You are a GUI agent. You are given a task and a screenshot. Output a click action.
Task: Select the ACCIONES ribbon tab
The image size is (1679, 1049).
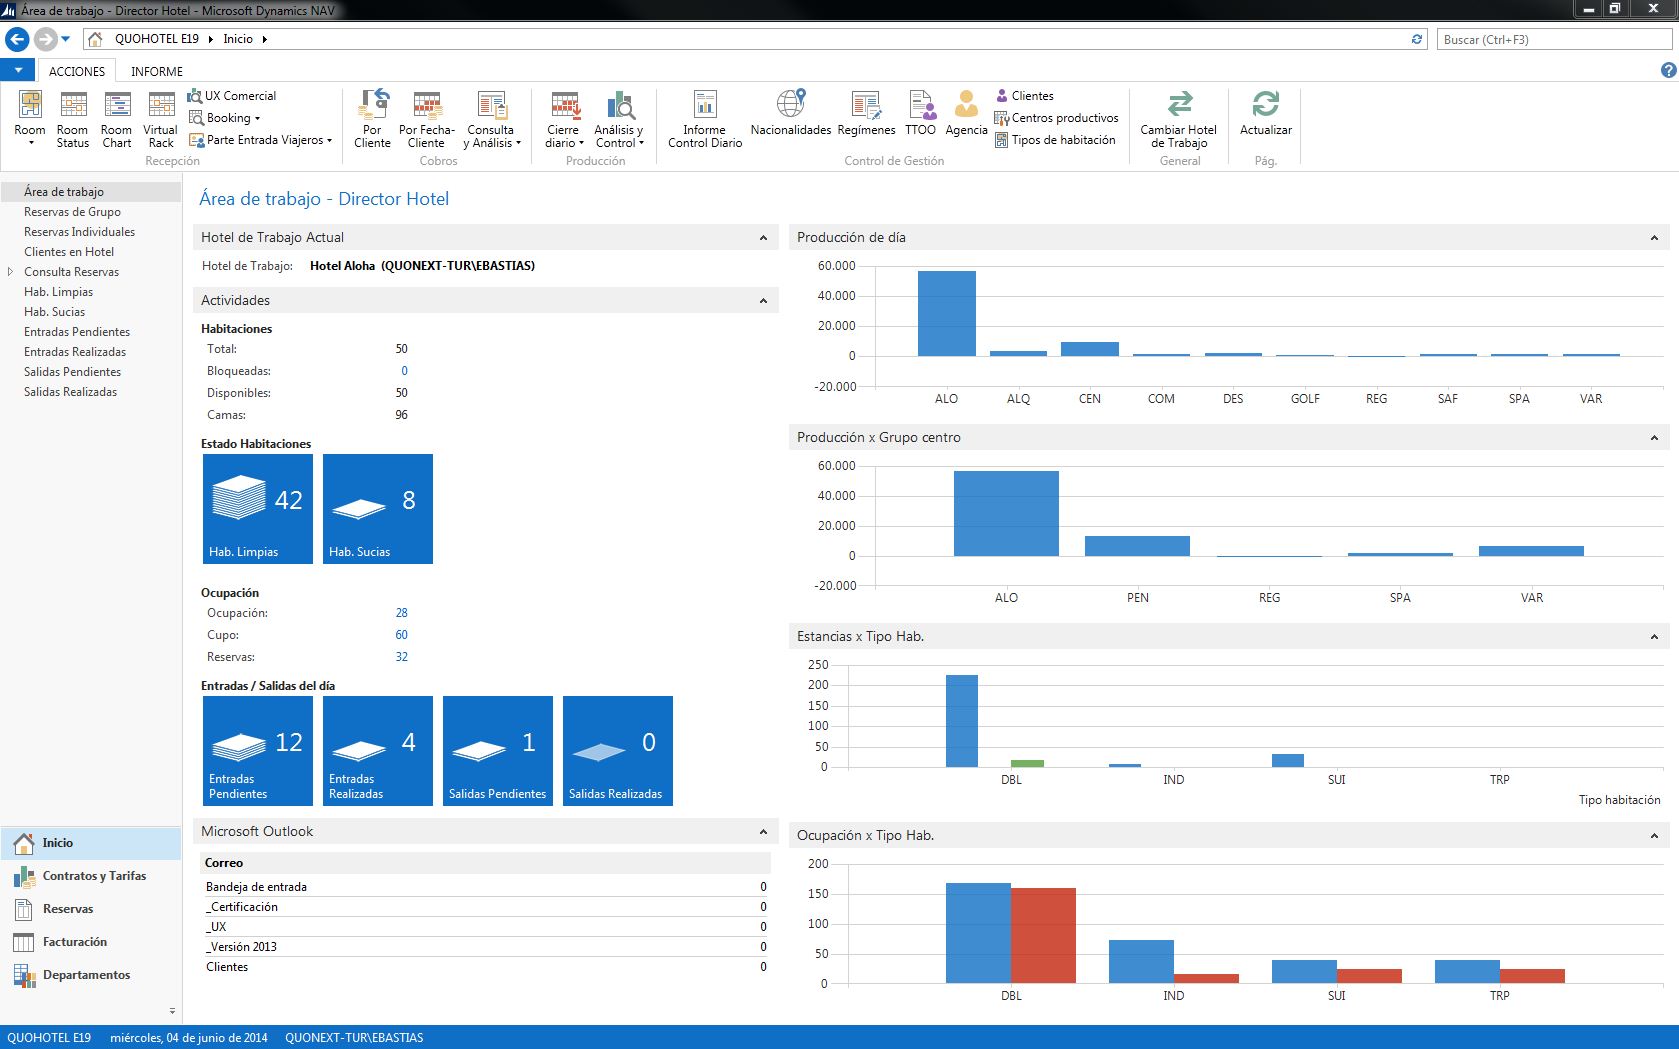point(77,72)
